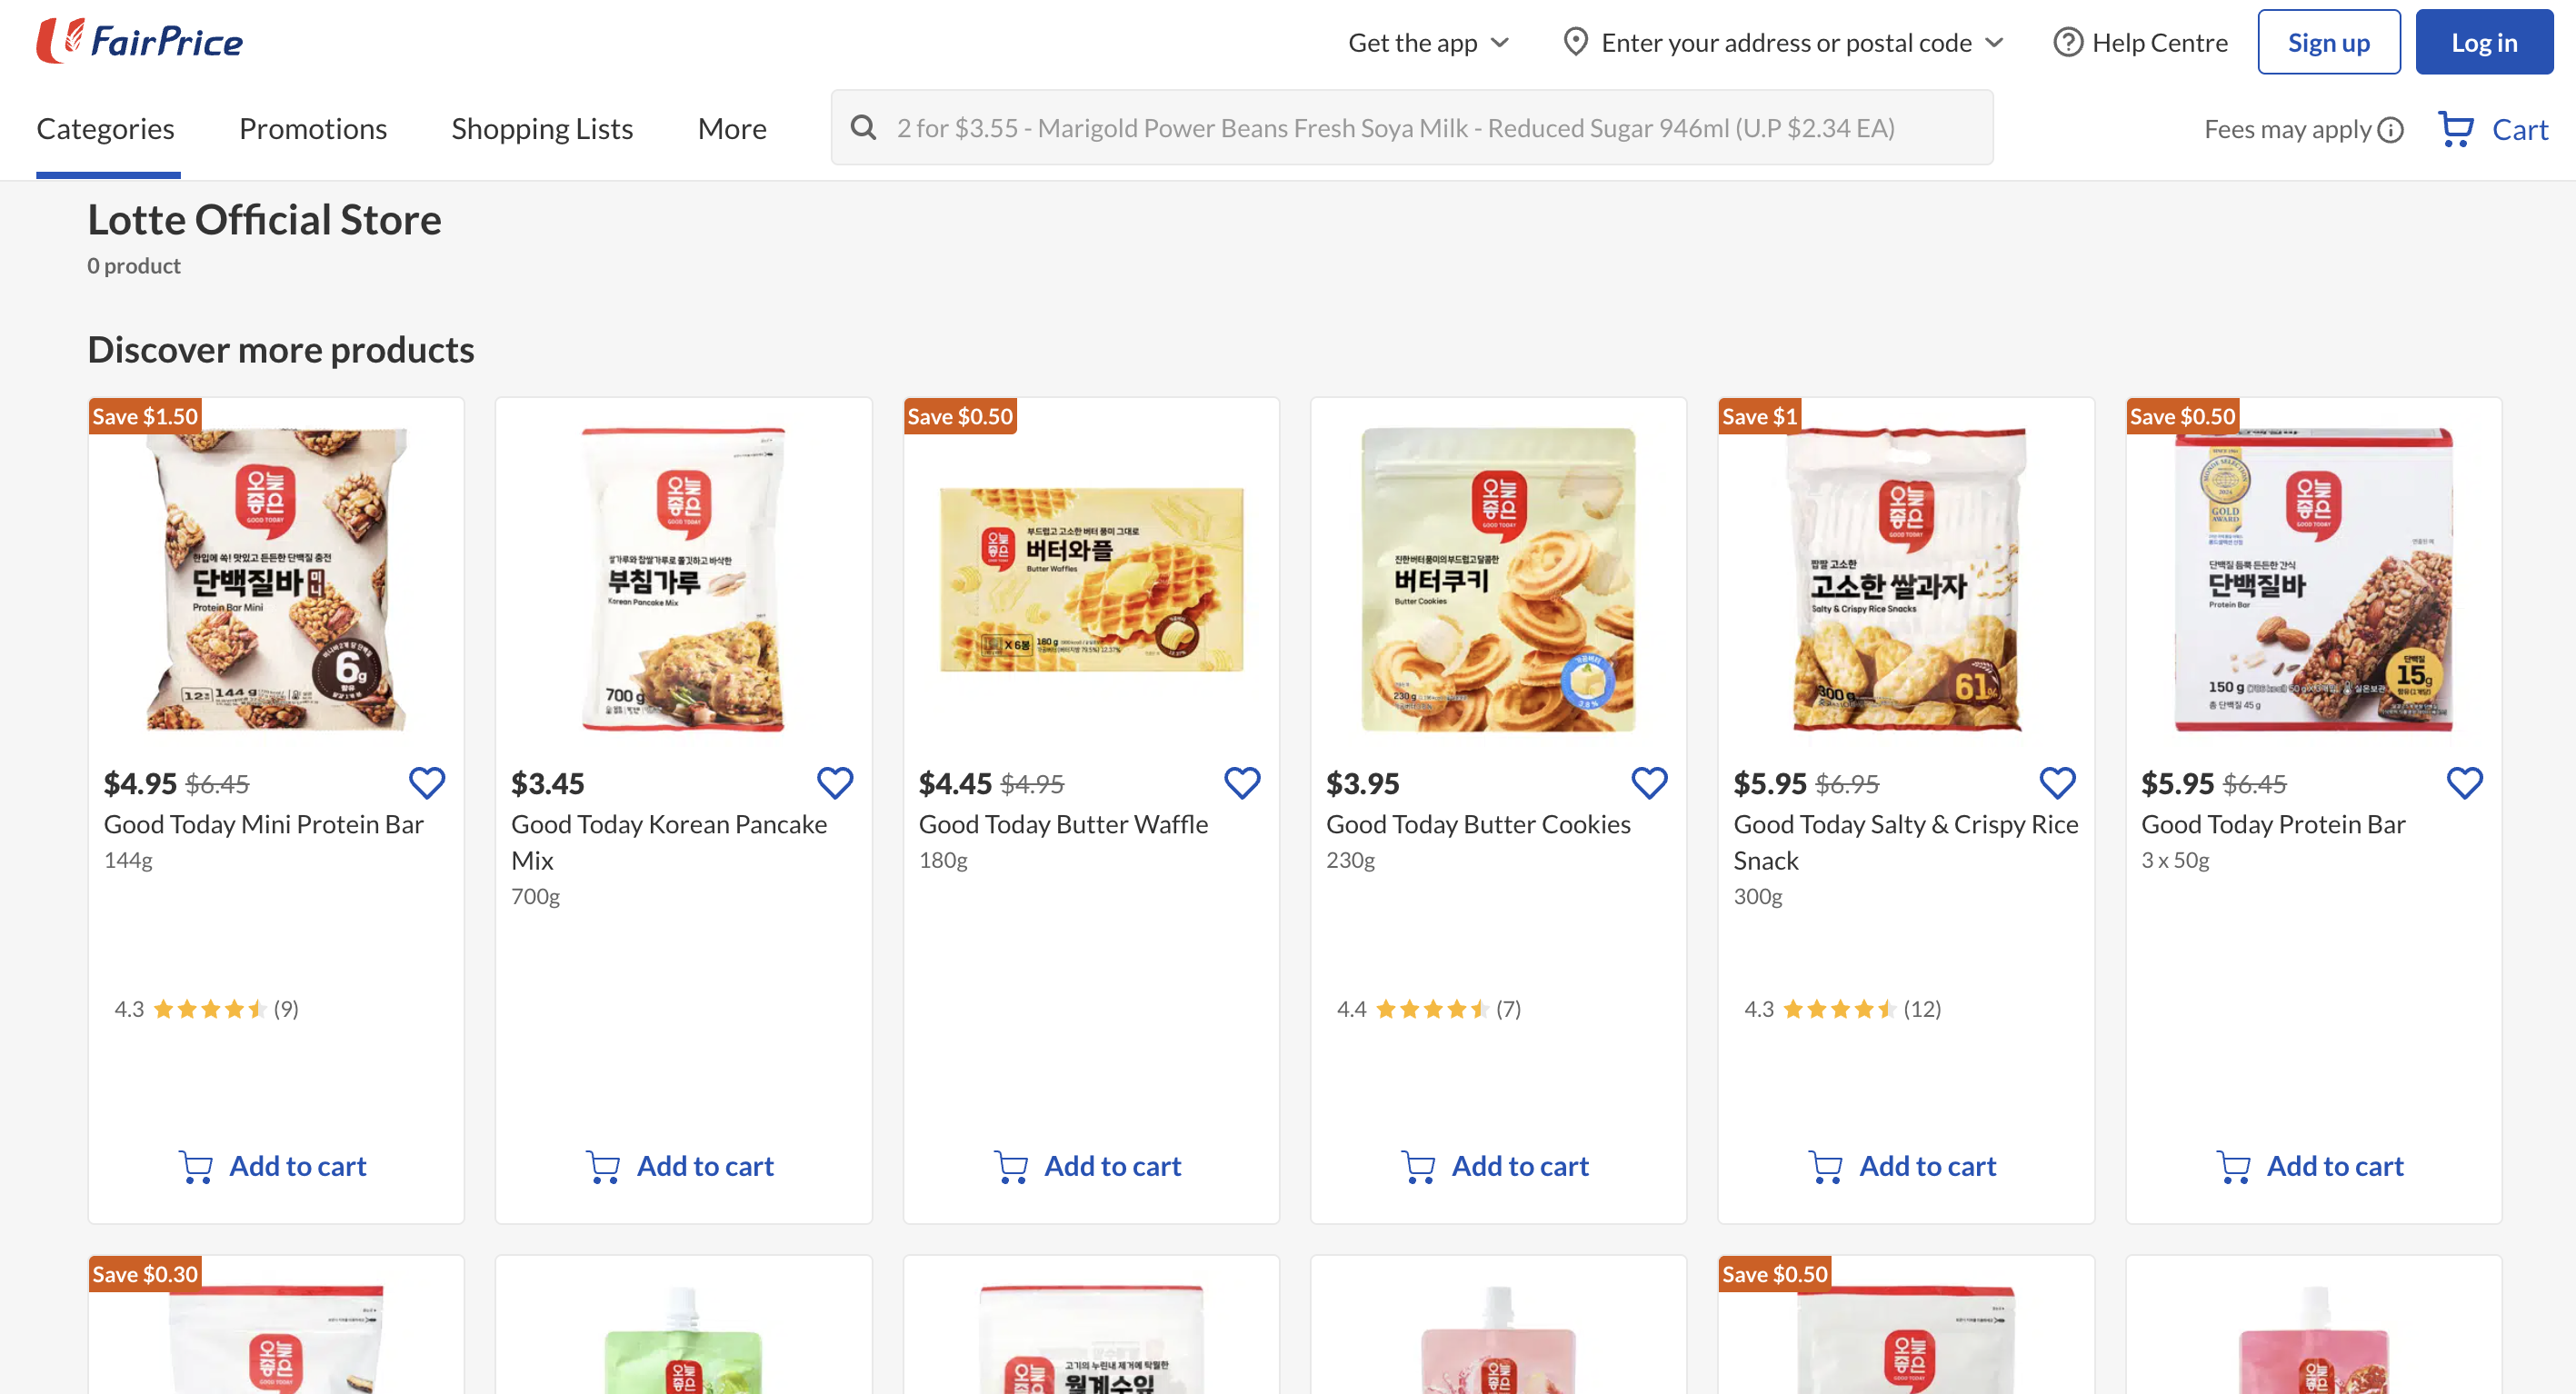Click the "0 product" count text
The width and height of the screenshot is (2576, 1394).
pos(134,266)
